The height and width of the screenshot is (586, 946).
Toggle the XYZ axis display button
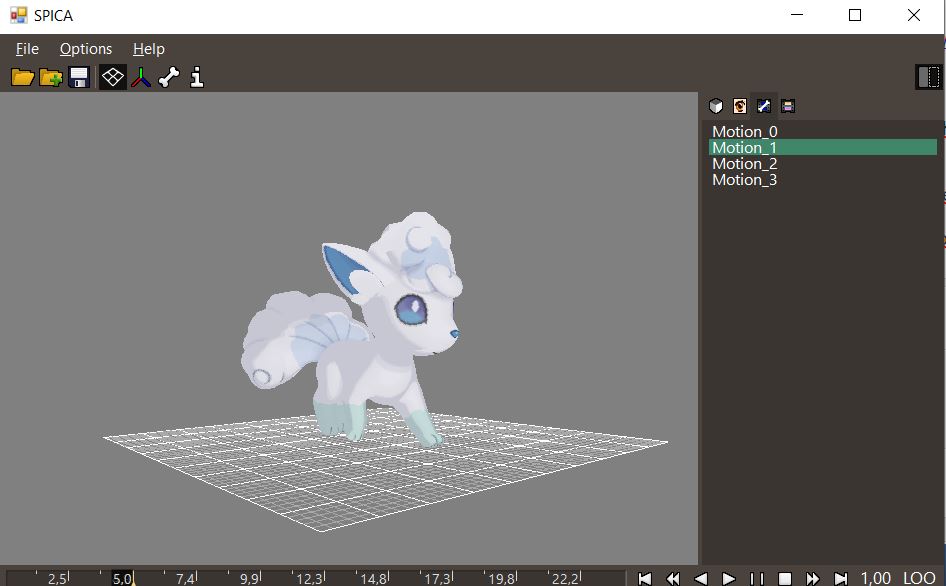click(141, 77)
